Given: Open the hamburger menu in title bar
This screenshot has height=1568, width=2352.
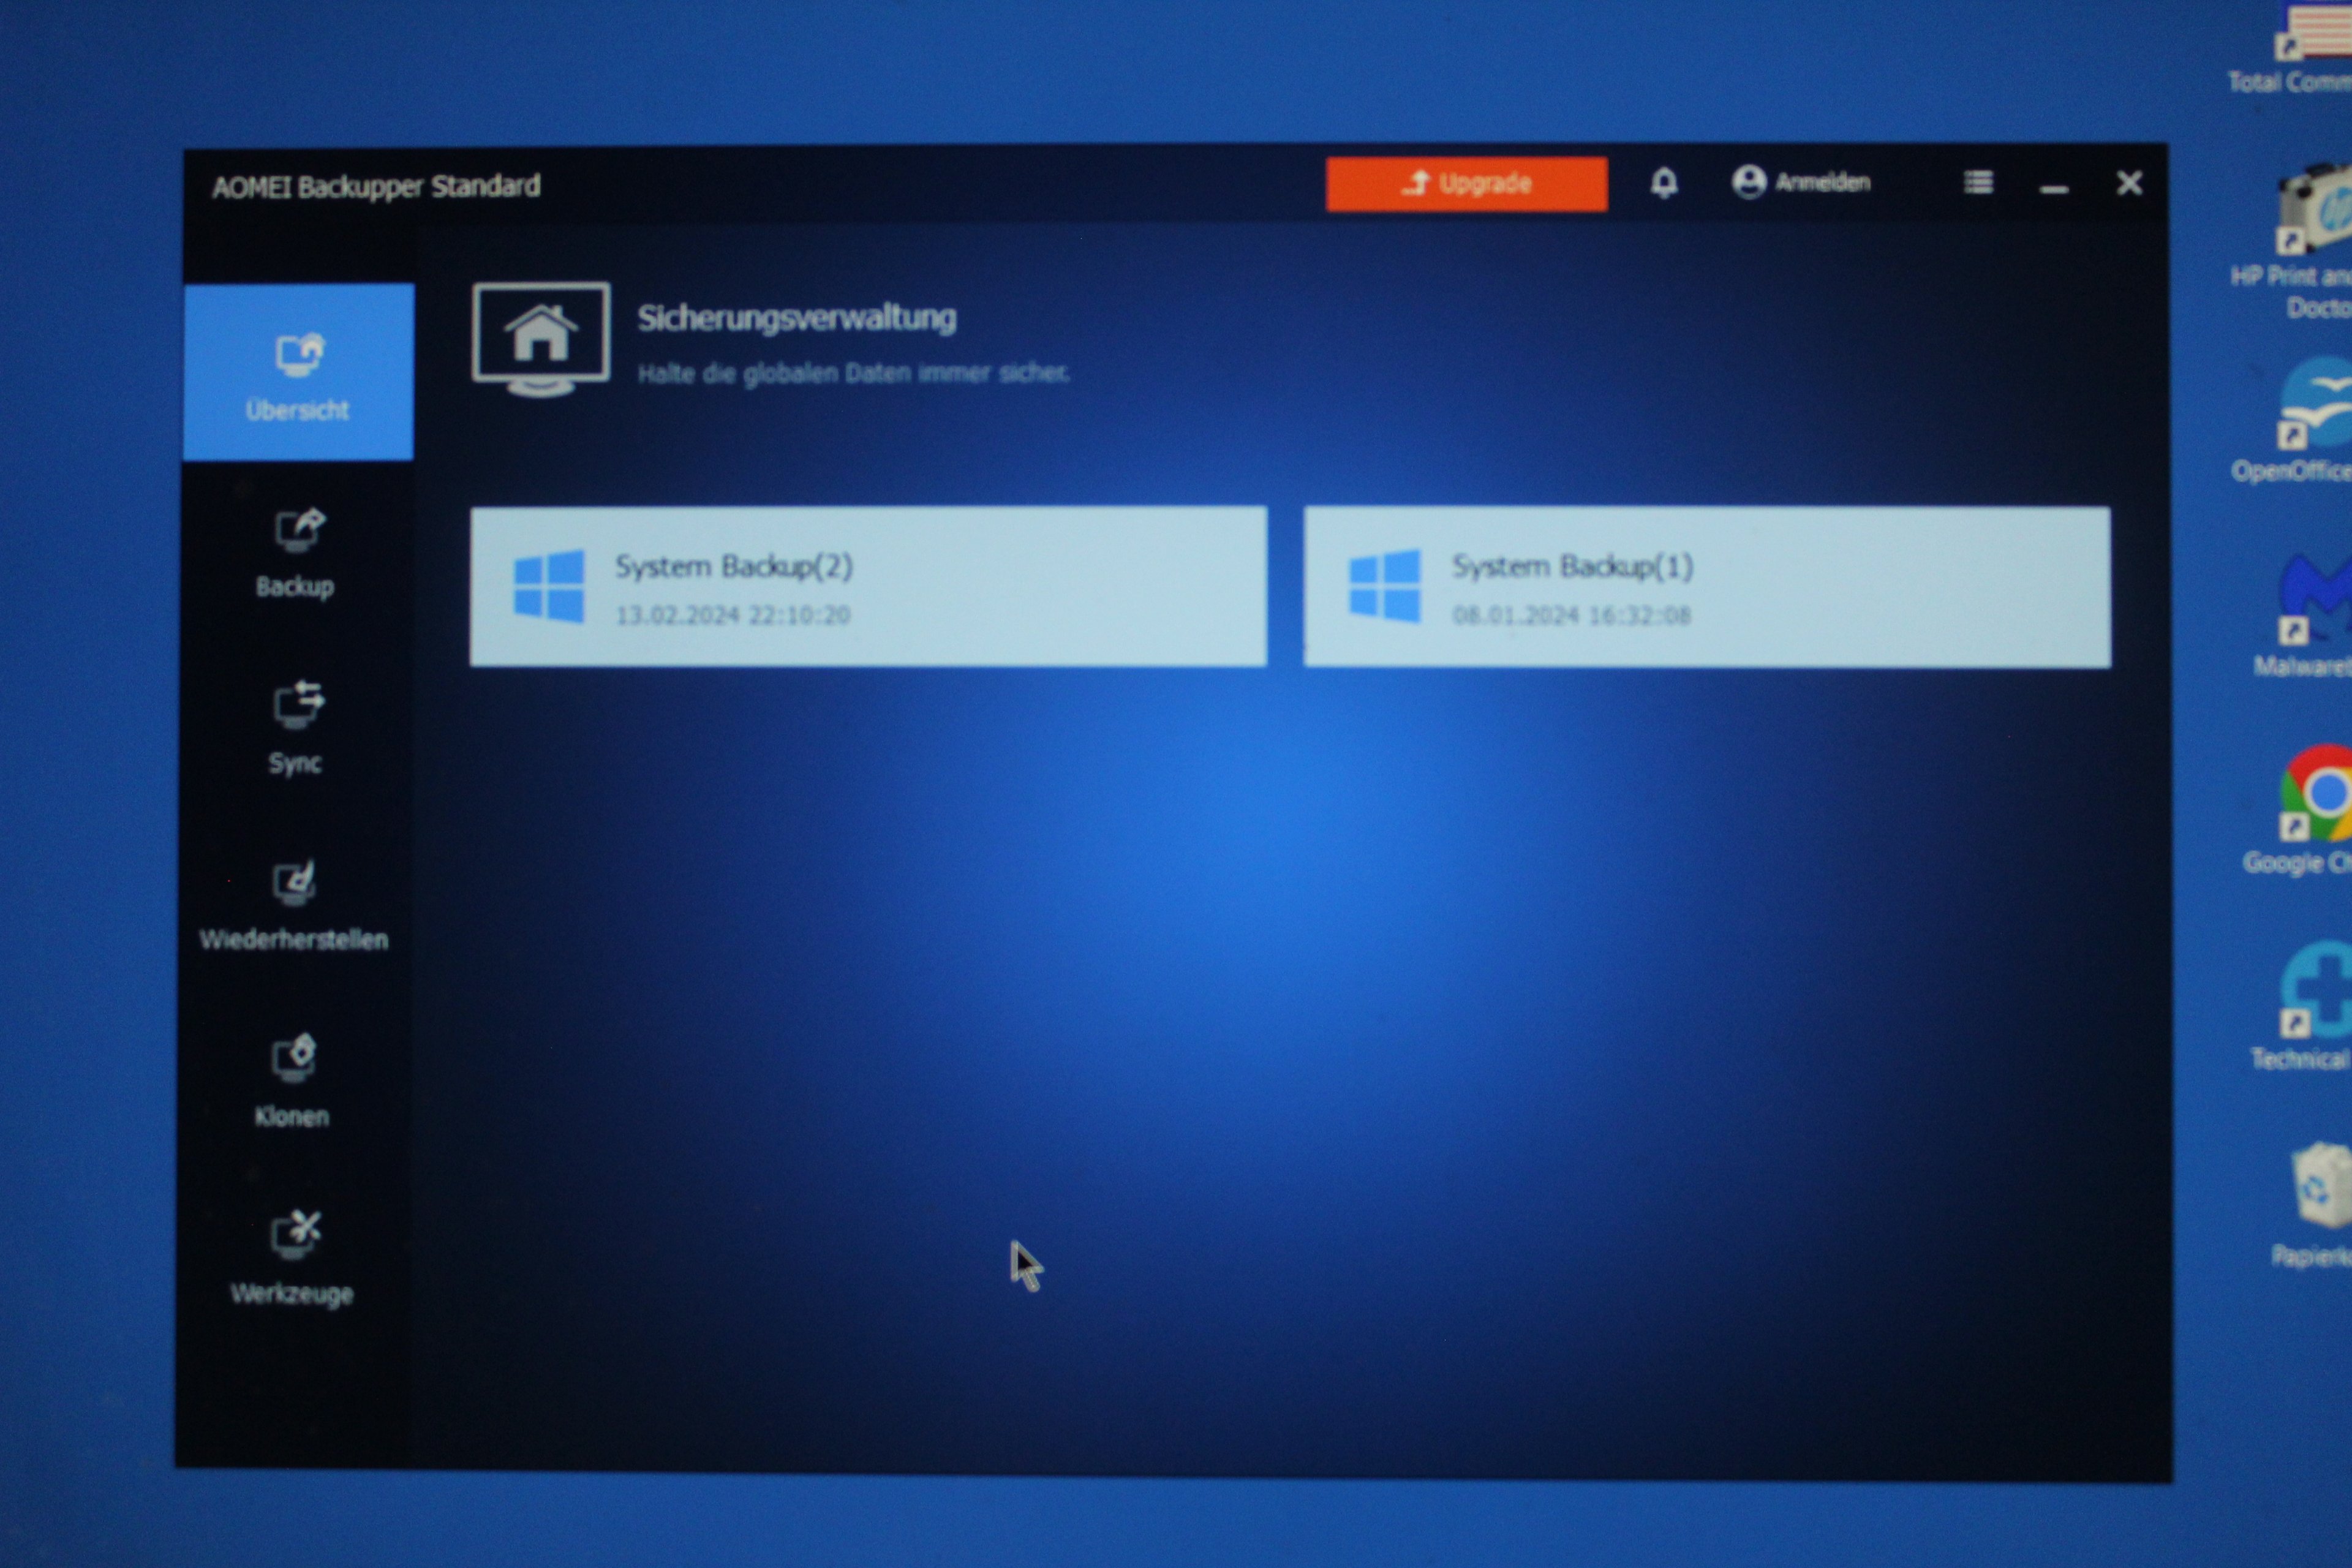Looking at the screenshot, I should (1977, 183).
